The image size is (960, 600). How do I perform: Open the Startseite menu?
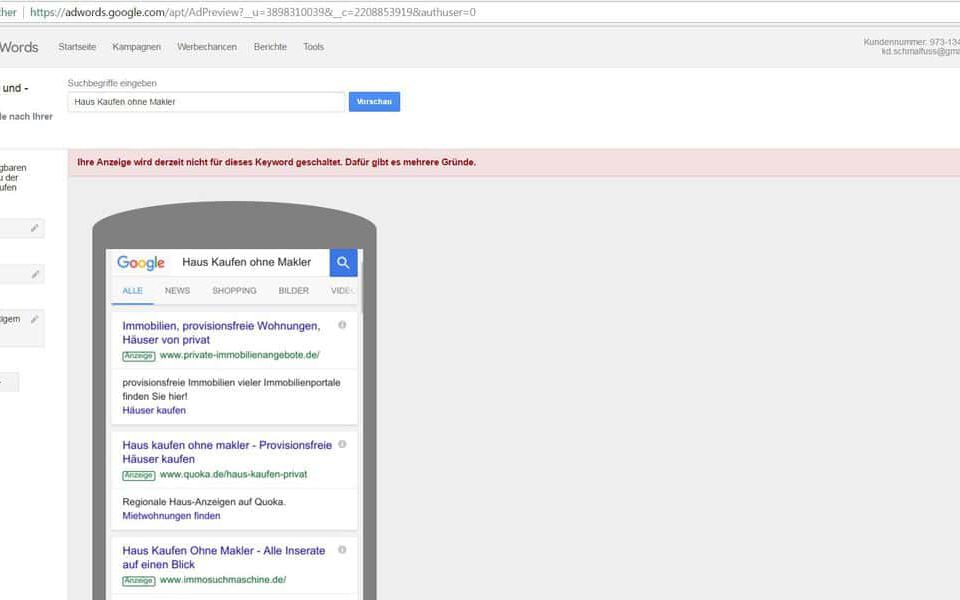(x=77, y=47)
